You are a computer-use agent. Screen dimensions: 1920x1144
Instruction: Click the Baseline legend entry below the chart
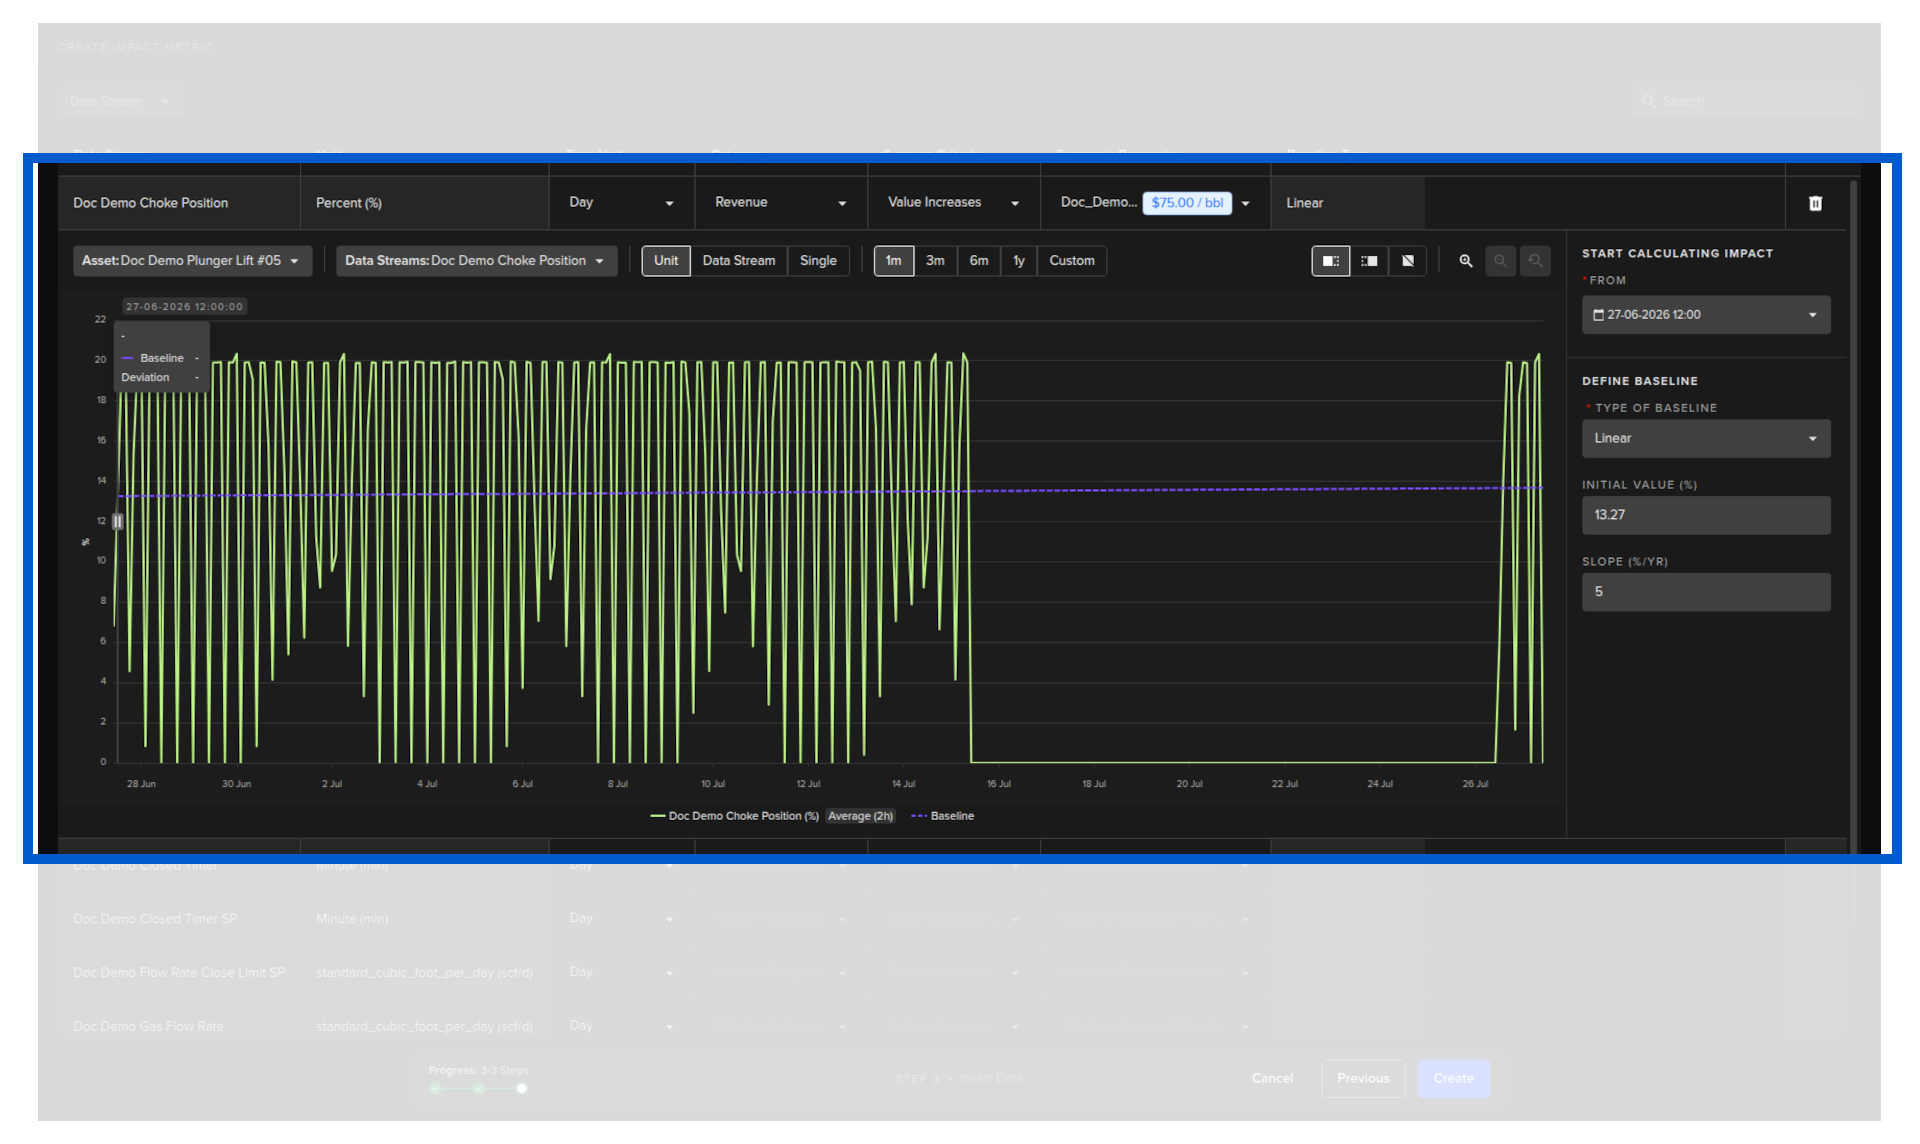pyautogui.click(x=943, y=816)
